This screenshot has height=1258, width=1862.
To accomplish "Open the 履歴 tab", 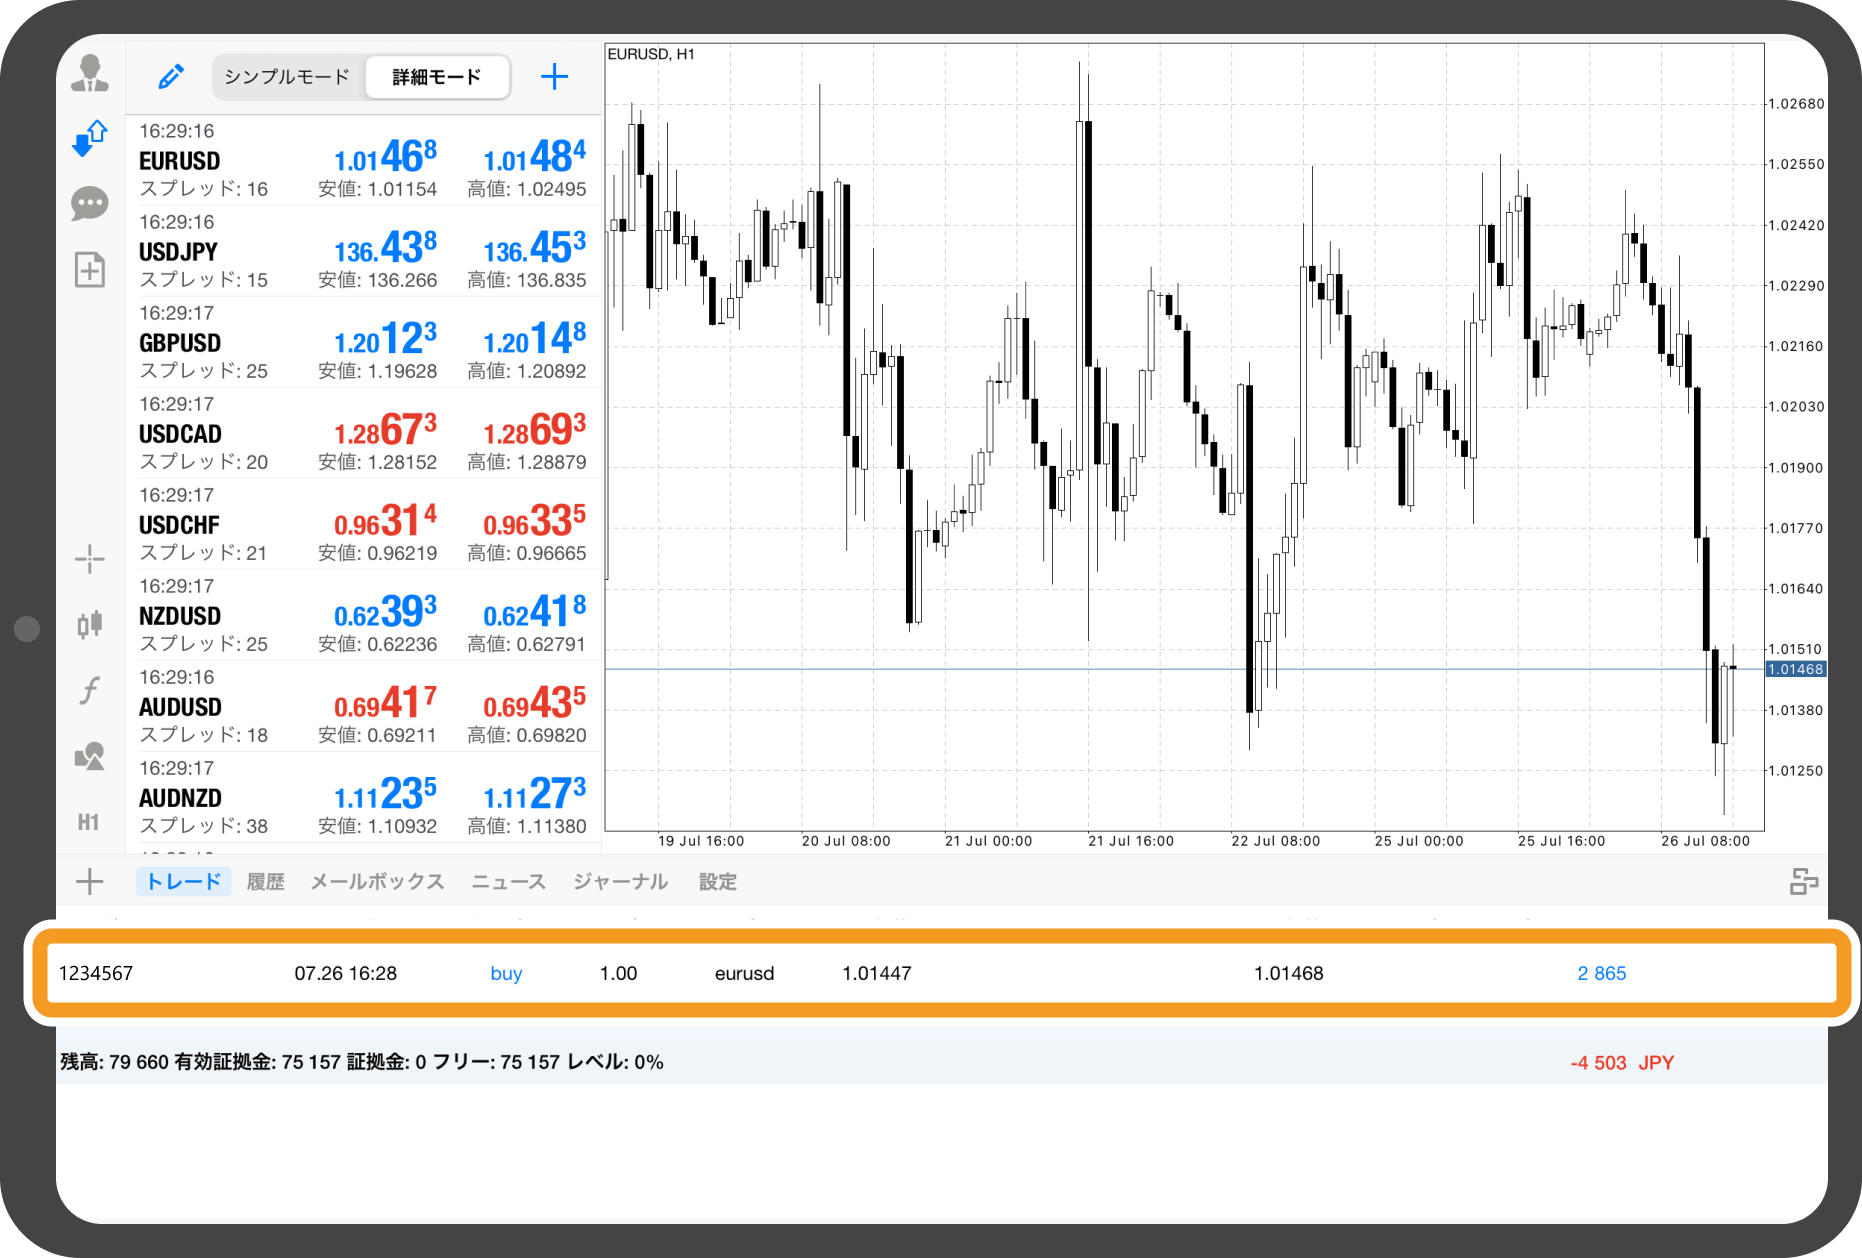I will [265, 882].
